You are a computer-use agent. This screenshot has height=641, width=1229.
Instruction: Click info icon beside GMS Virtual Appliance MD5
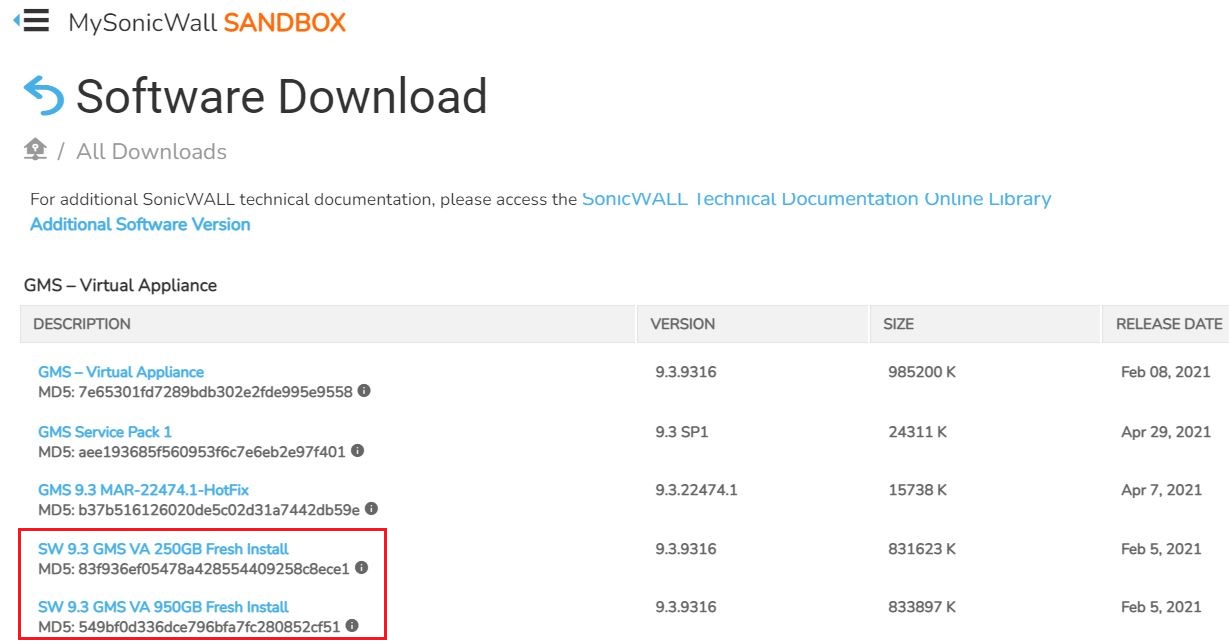pyautogui.click(x=364, y=391)
